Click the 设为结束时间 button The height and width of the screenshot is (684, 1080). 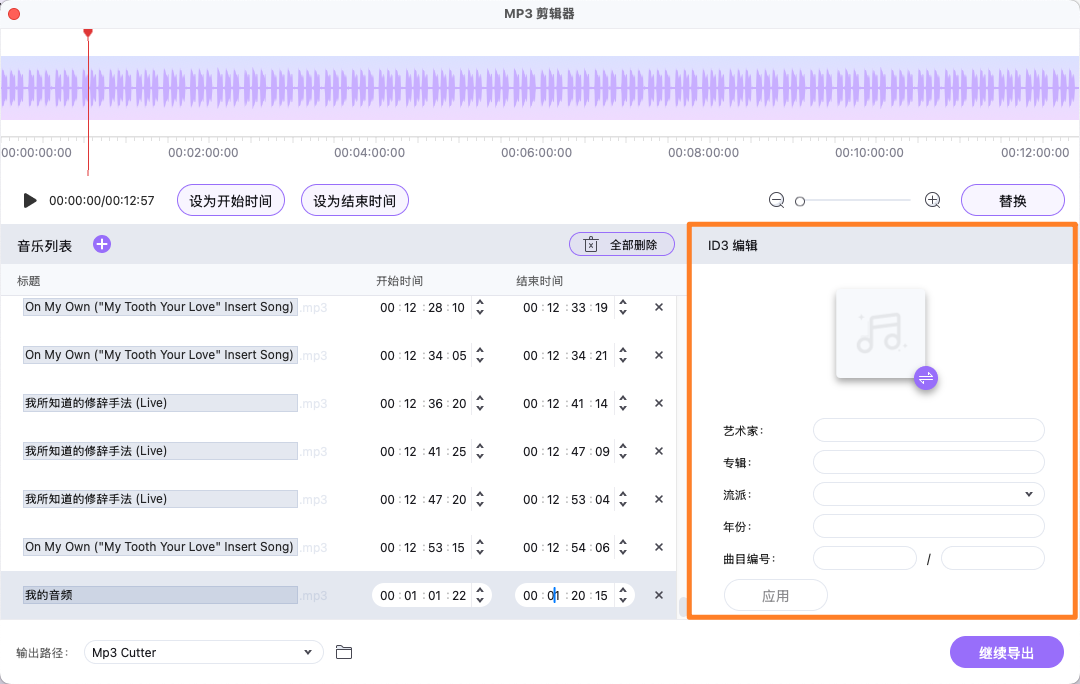(353, 199)
